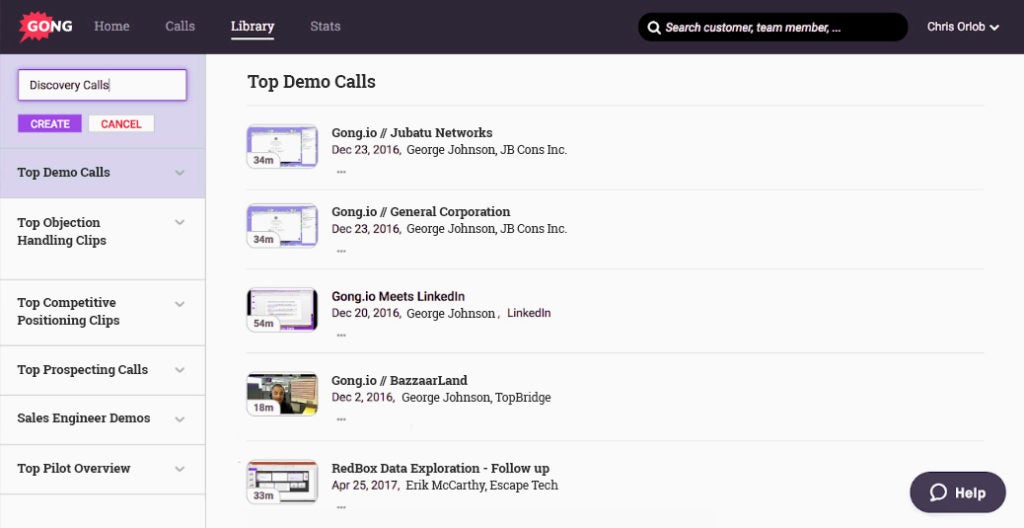Expand the Top Pilot Overview chevron
The width and height of the screenshot is (1024, 528).
click(180, 469)
